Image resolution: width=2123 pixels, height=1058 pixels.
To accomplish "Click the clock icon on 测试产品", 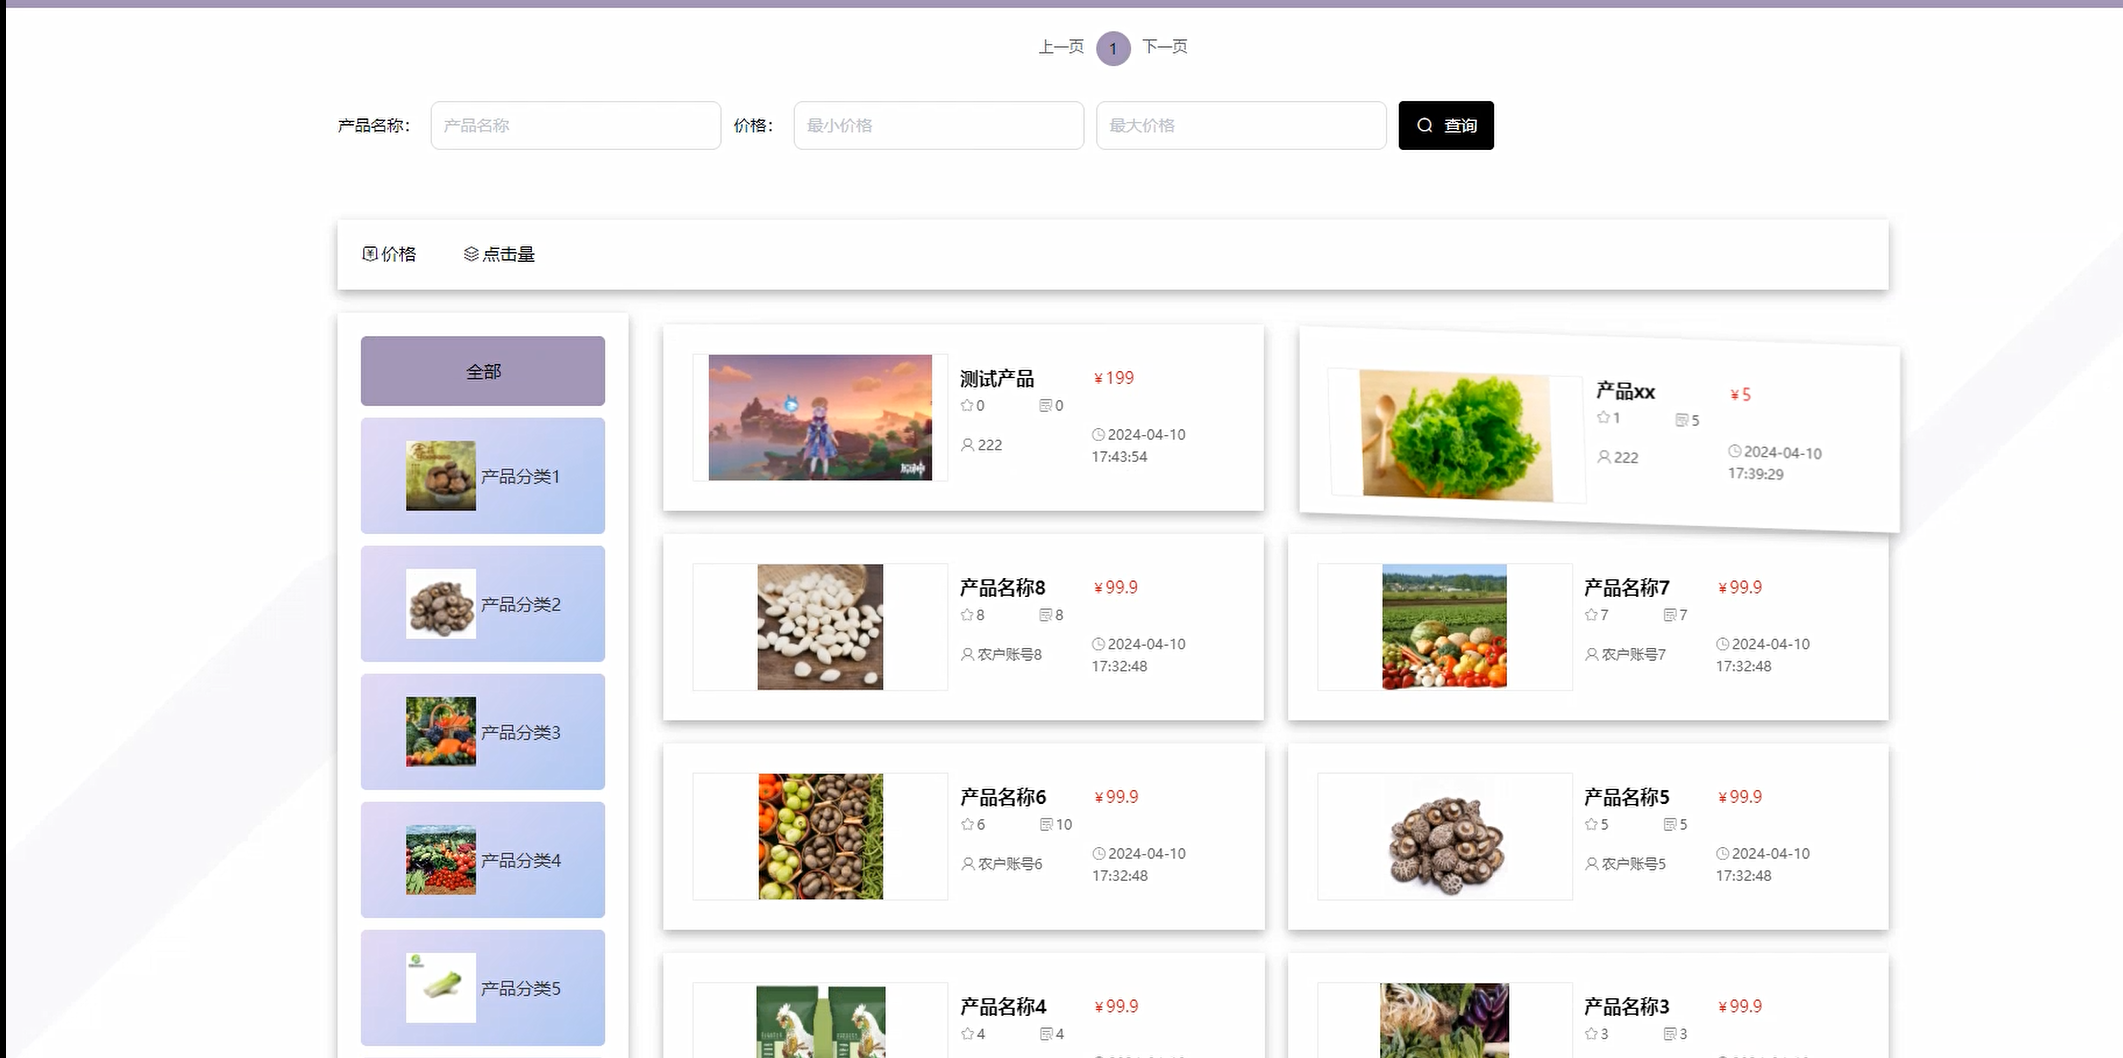I will 1098,435.
